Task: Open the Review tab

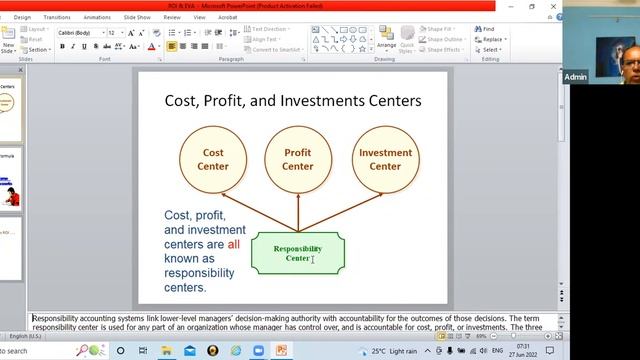Action: click(172, 18)
